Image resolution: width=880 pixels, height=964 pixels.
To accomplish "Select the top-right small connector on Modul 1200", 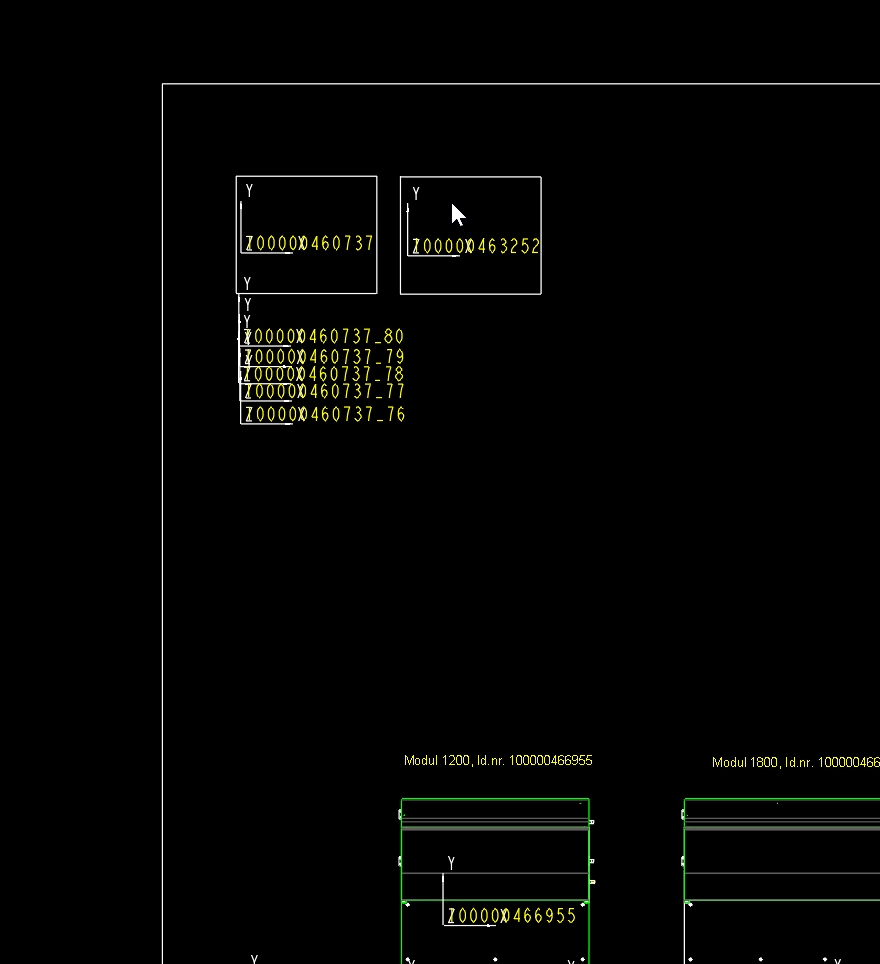I will point(592,822).
